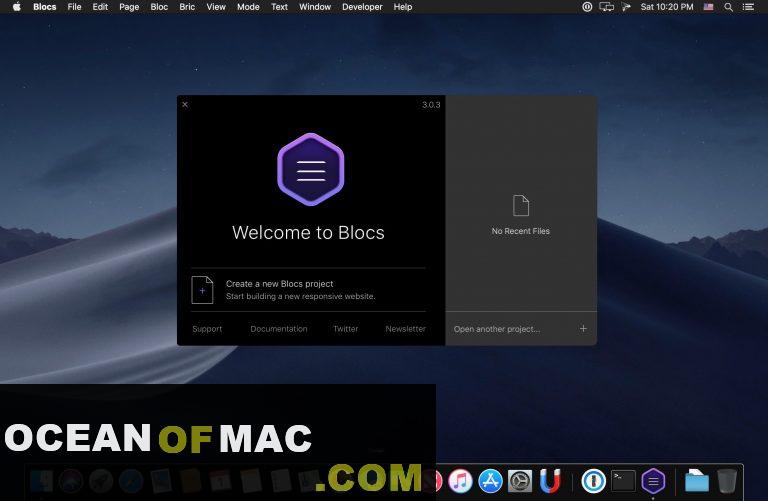Click the 3.0.3 version number

pyautogui.click(x=431, y=105)
